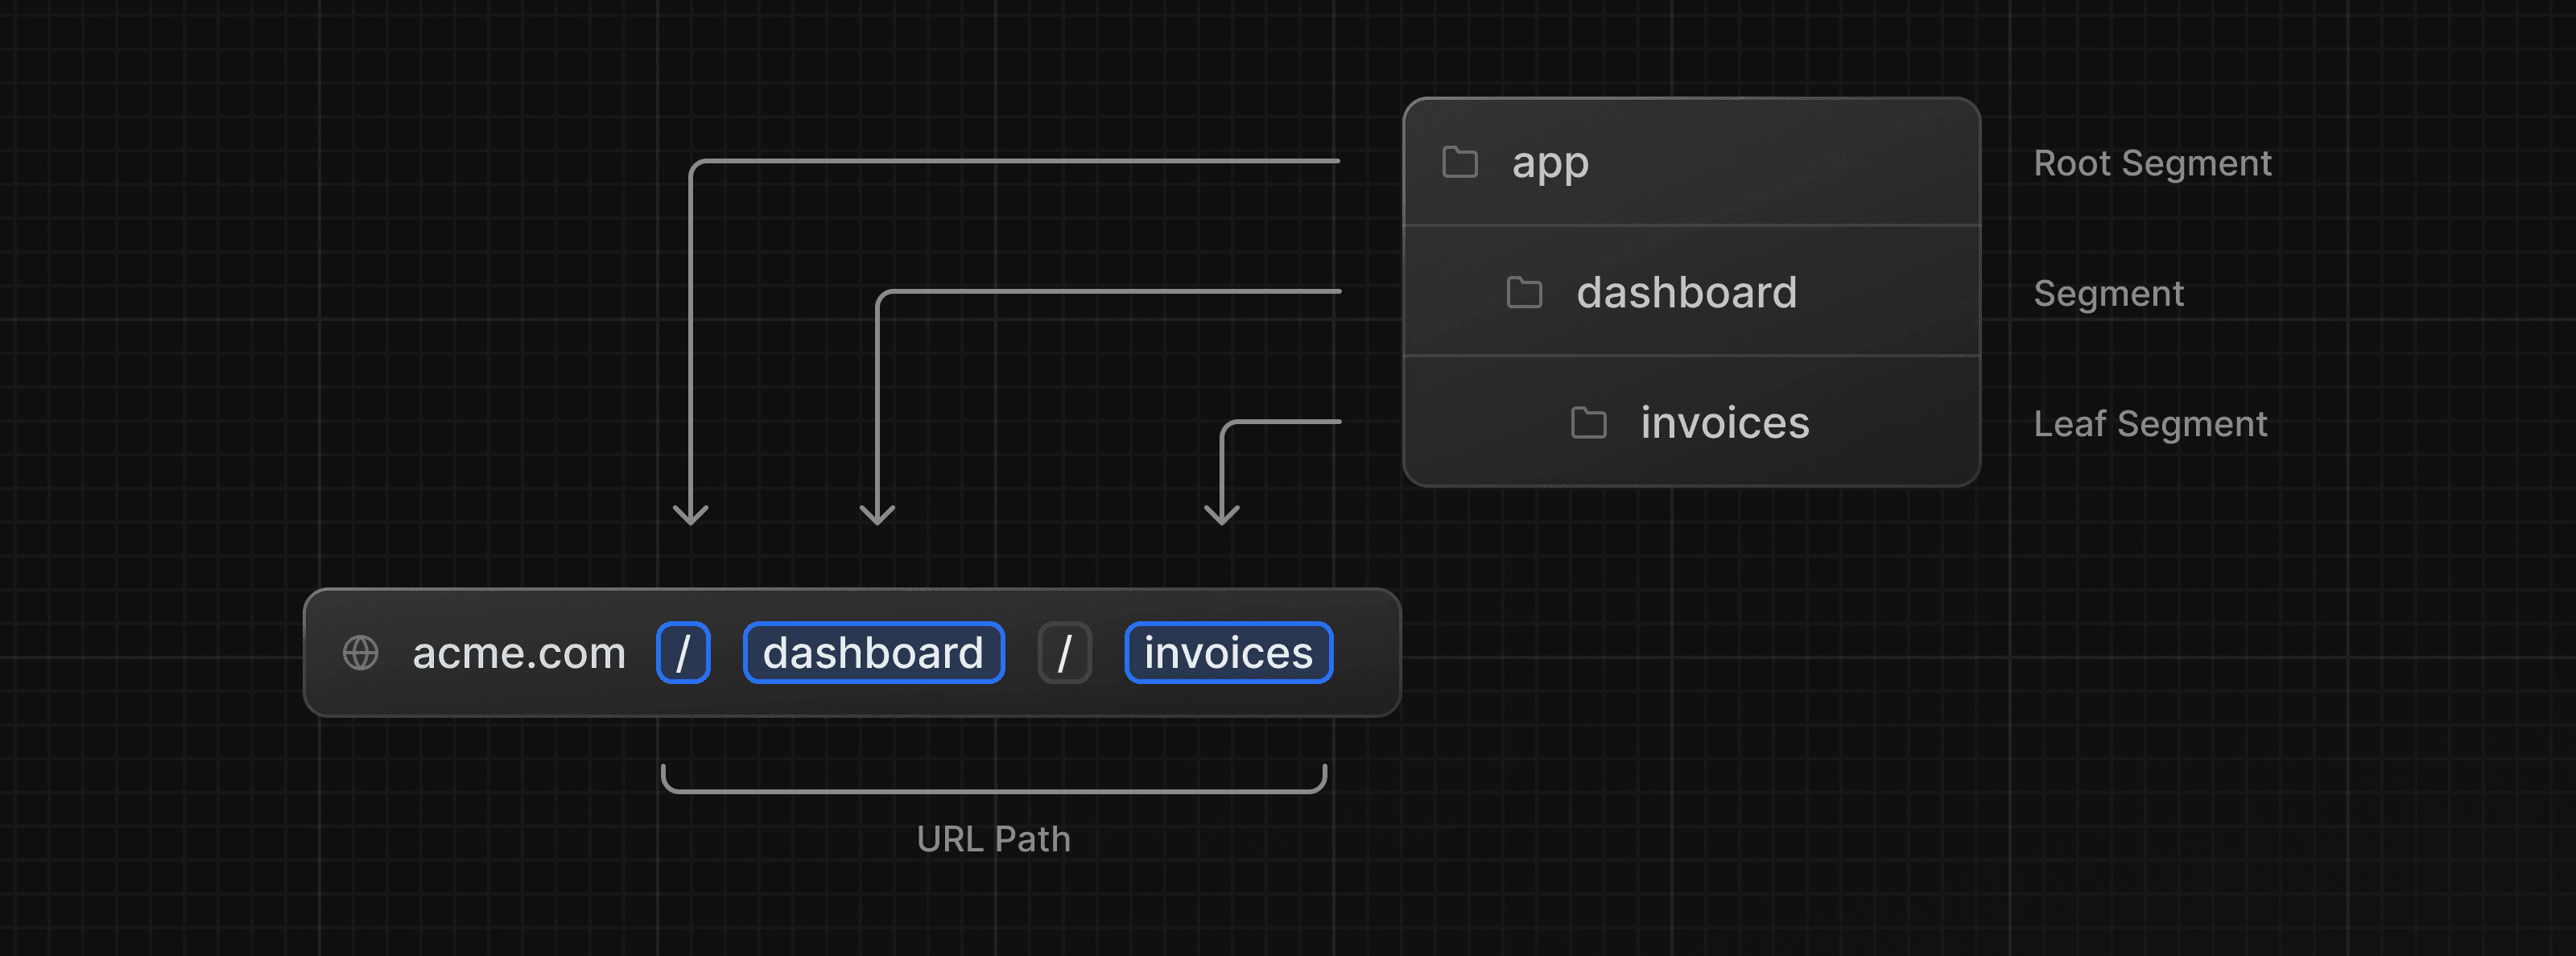Toggle the highlighted first slash segment
This screenshot has width=2576, height=956.
click(x=684, y=652)
